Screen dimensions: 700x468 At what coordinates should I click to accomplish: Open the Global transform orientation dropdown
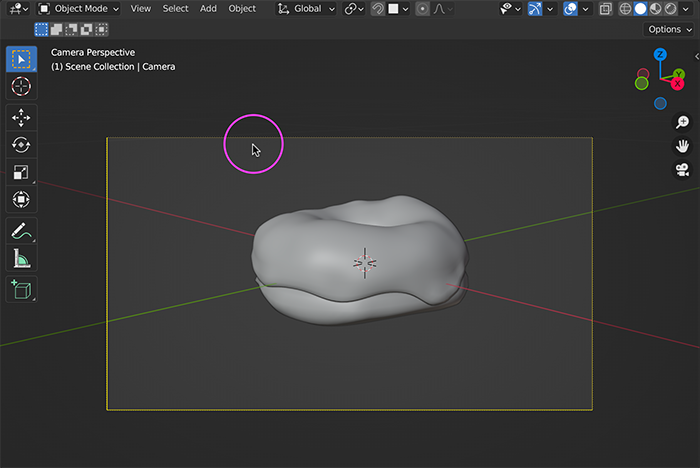pyautogui.click(x=306, y=9)
